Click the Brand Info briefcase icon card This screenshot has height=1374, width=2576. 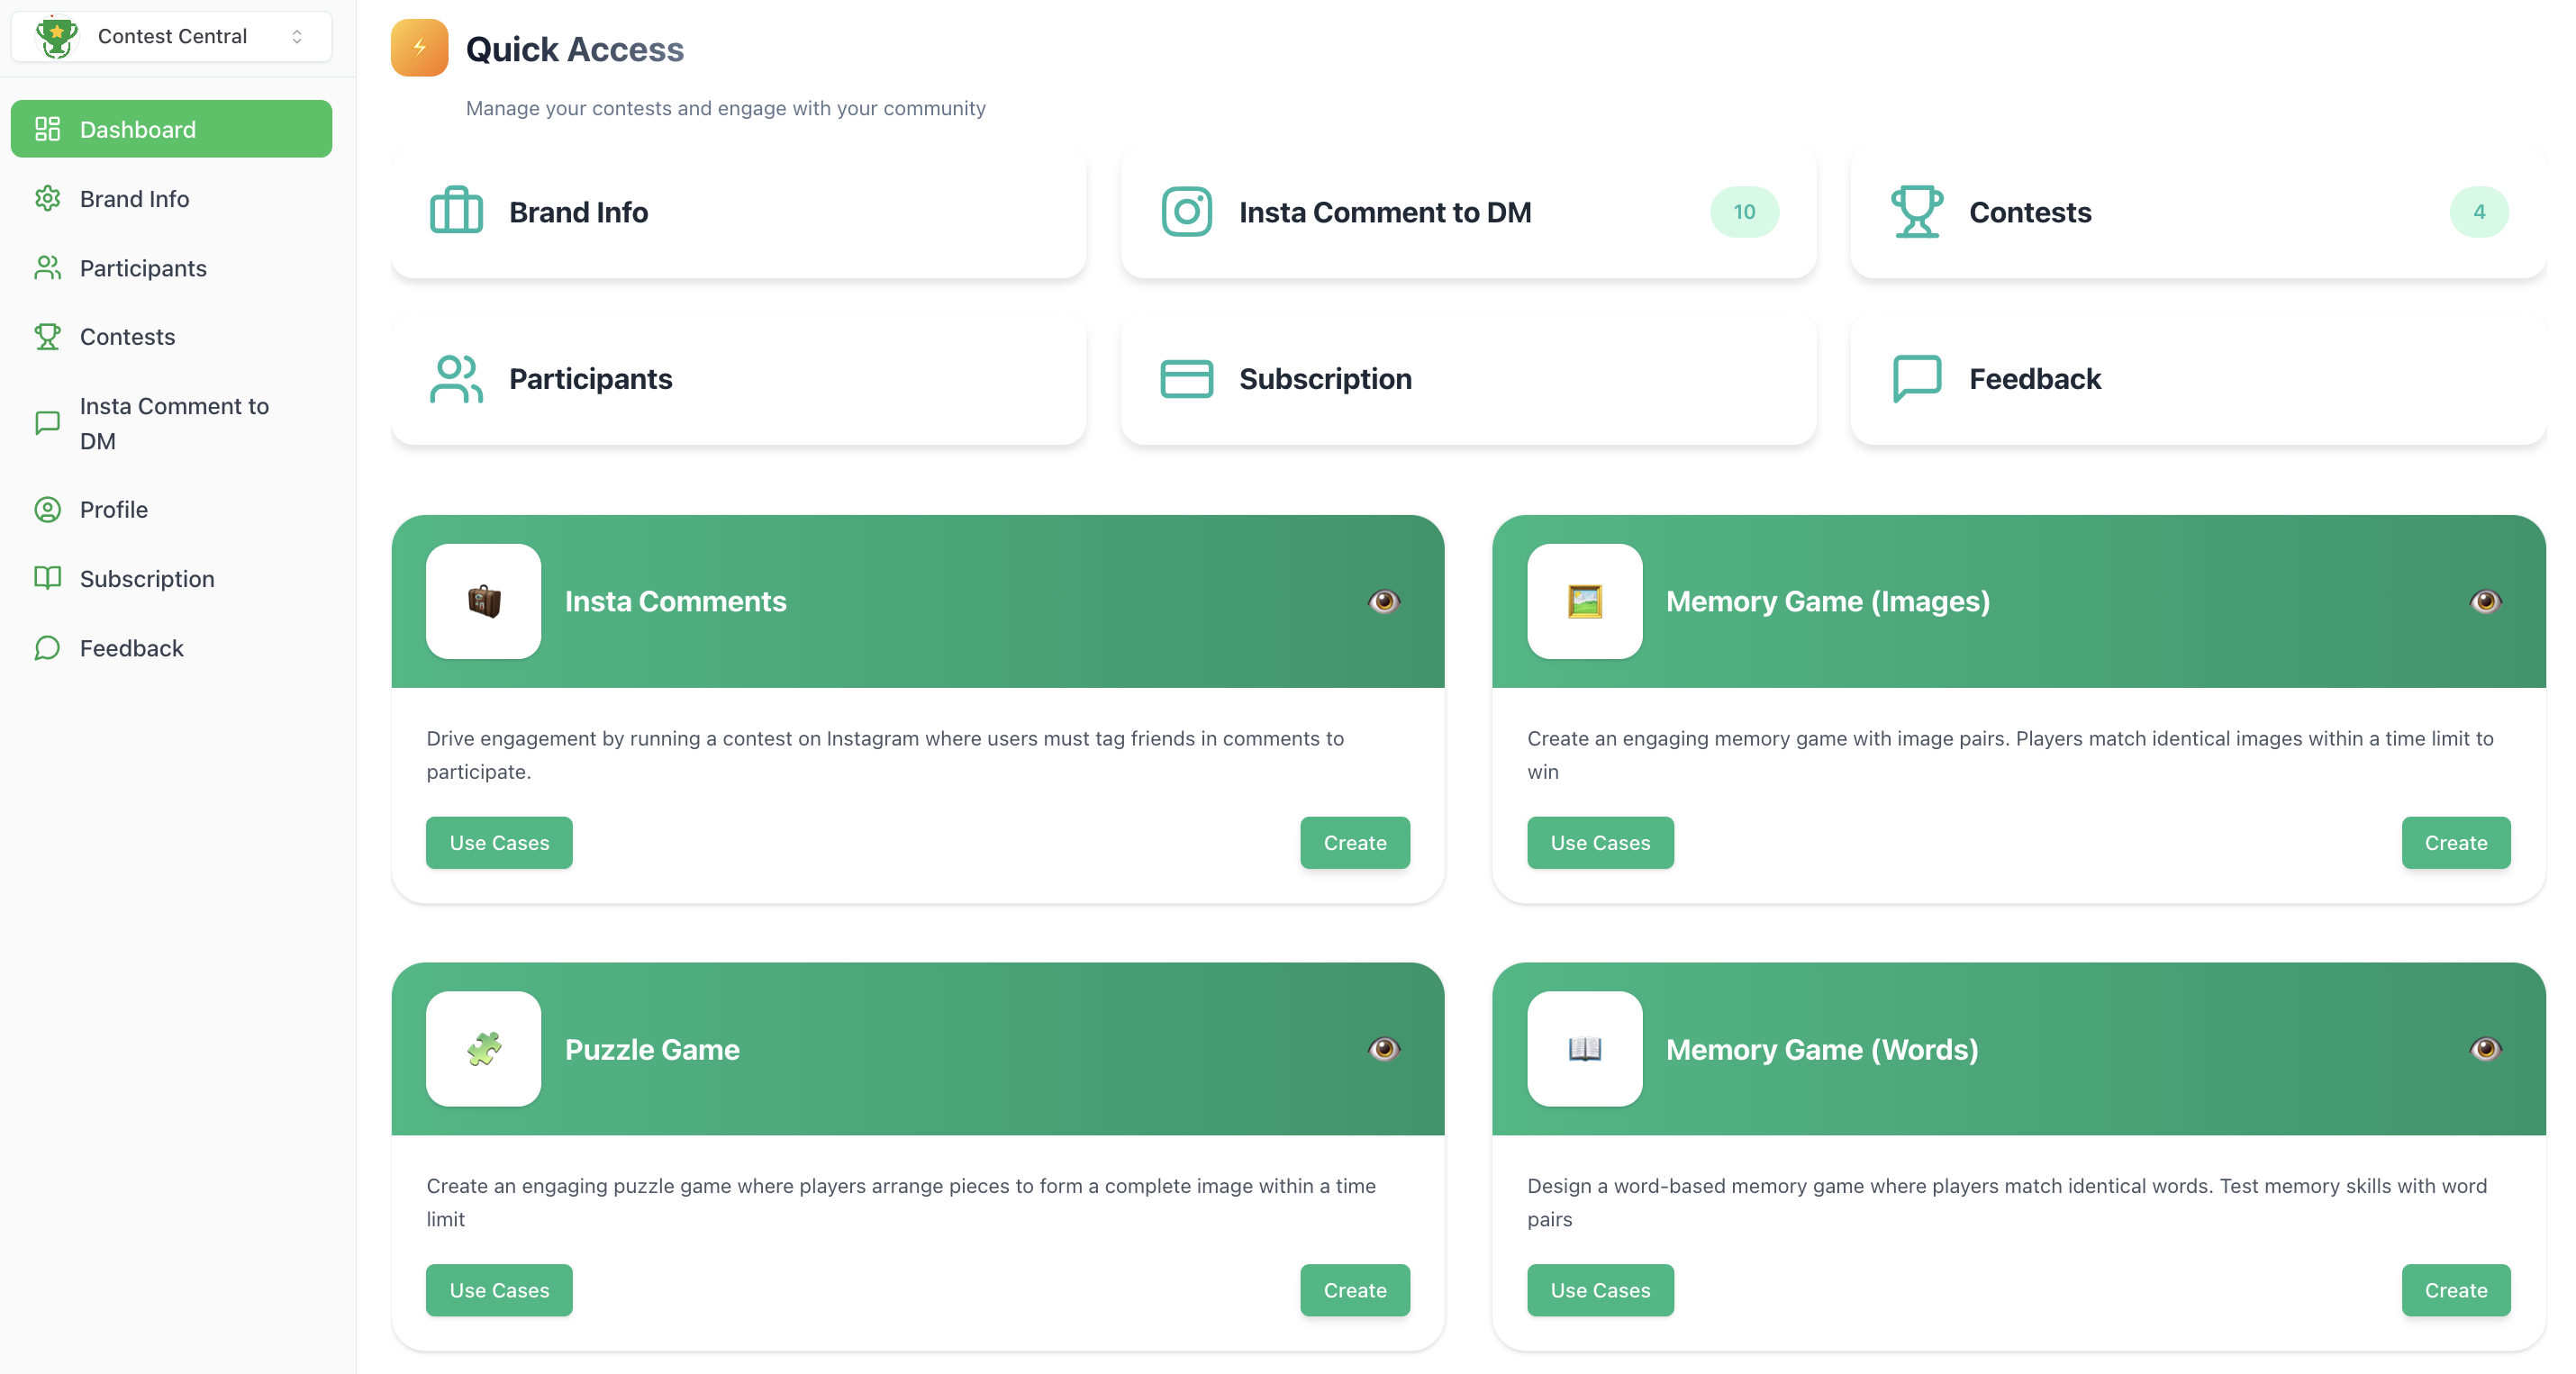pos(456,211)
